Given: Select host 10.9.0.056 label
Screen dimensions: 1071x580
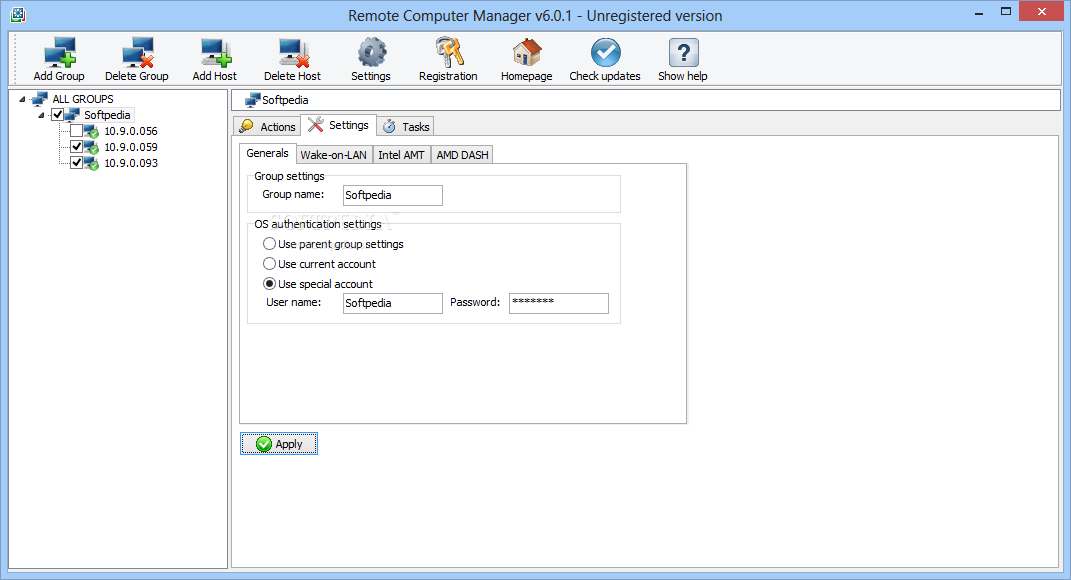Looking at the screenshot, I should point(131,131).
